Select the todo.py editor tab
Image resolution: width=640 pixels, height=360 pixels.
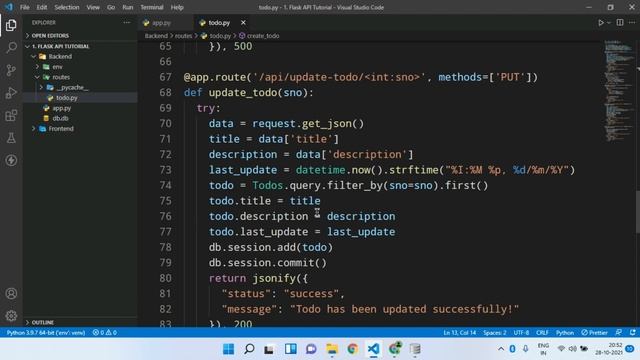click(x=219, y=23)
